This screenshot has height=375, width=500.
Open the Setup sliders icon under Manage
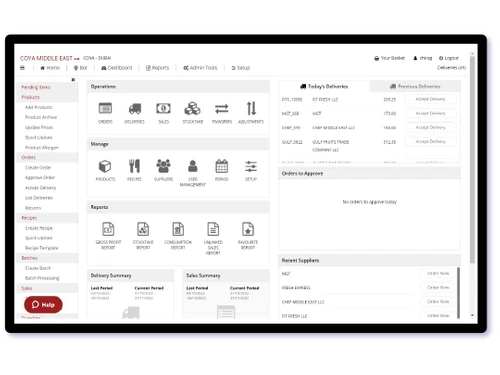[x=251, y=166]
